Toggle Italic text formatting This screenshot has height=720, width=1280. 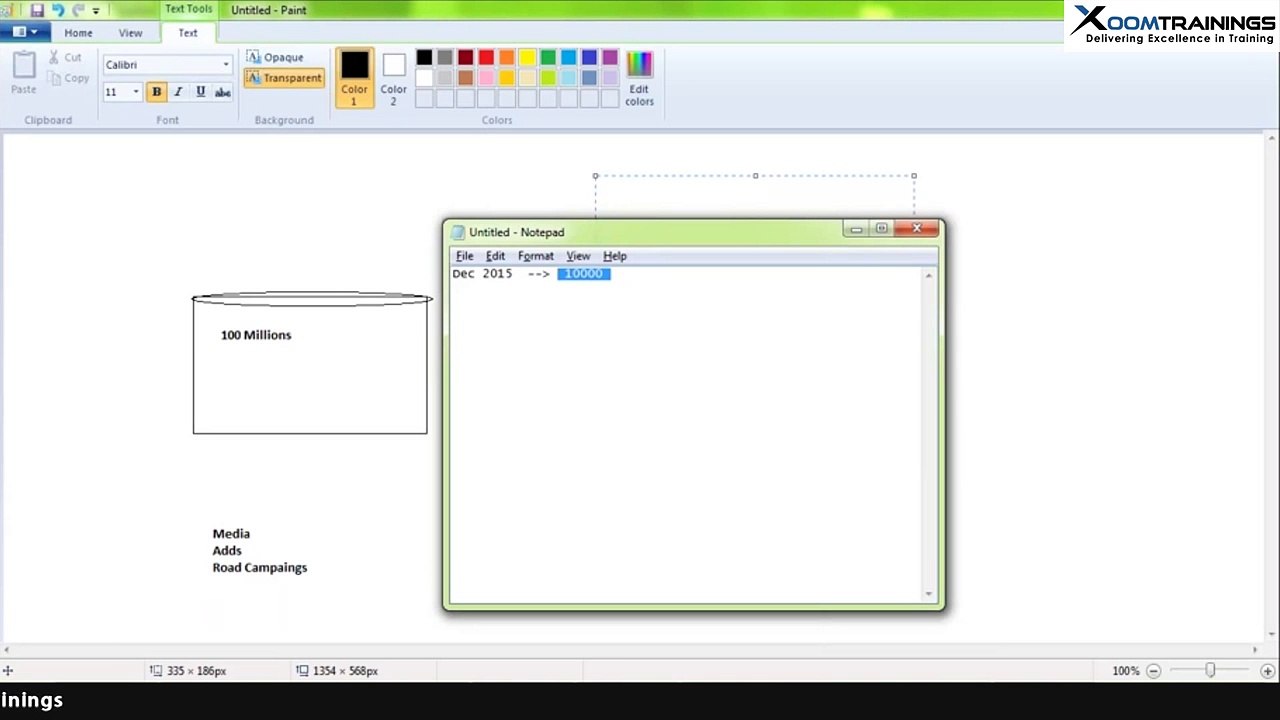click(x=178, y=92)
